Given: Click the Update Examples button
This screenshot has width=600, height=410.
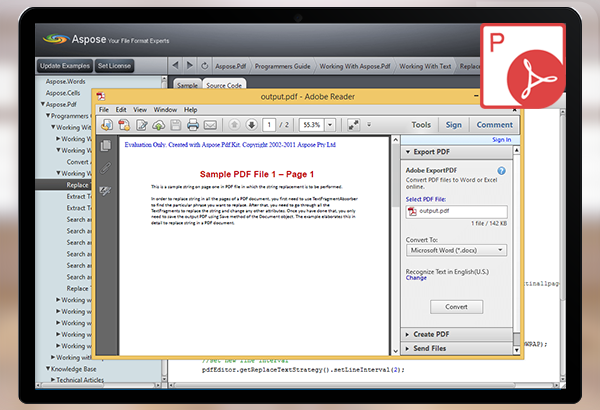Looking at the screenshot, I should point(65,65).
